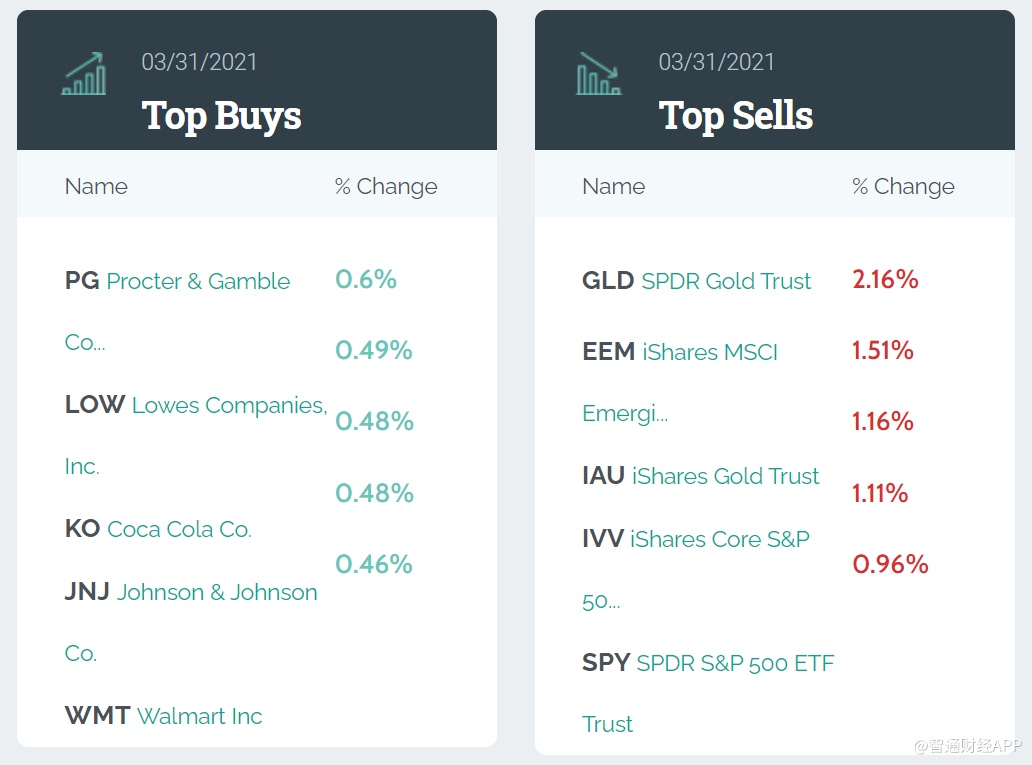Click the 2.16% change value in red
Screen dimensions: 1032x765
[885, 279]
